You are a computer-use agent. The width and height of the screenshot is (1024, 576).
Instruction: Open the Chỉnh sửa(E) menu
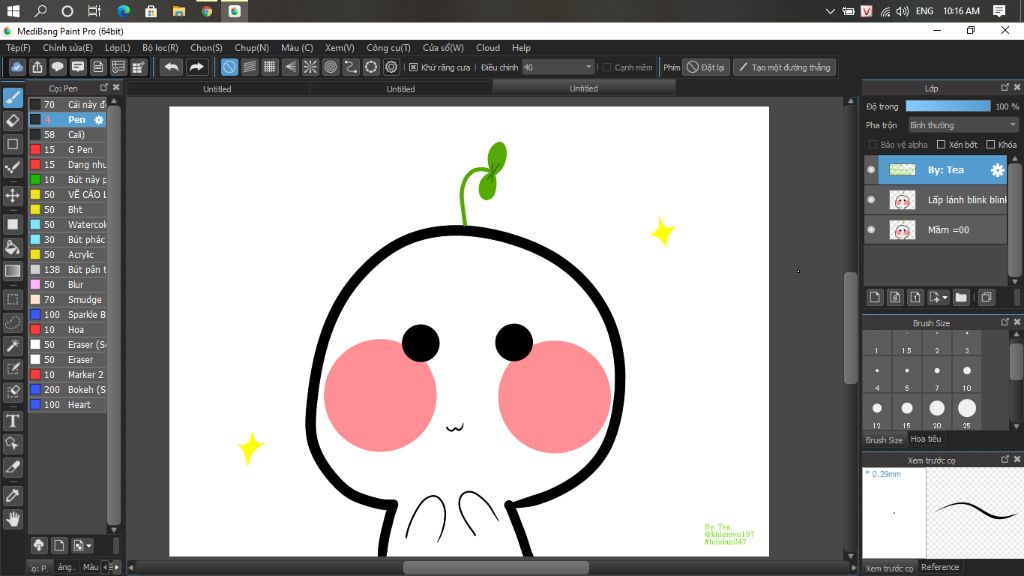point(67,48)
